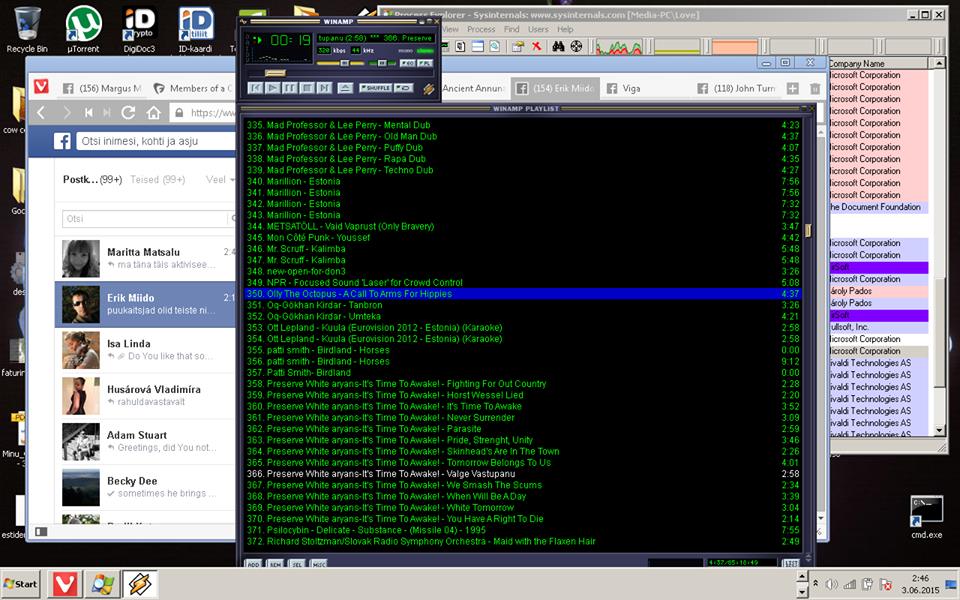Image resolution: width=960 pixels, height=600 pixels.
Task: Open Teised (99+) messages link
Action: pos(157,179)
